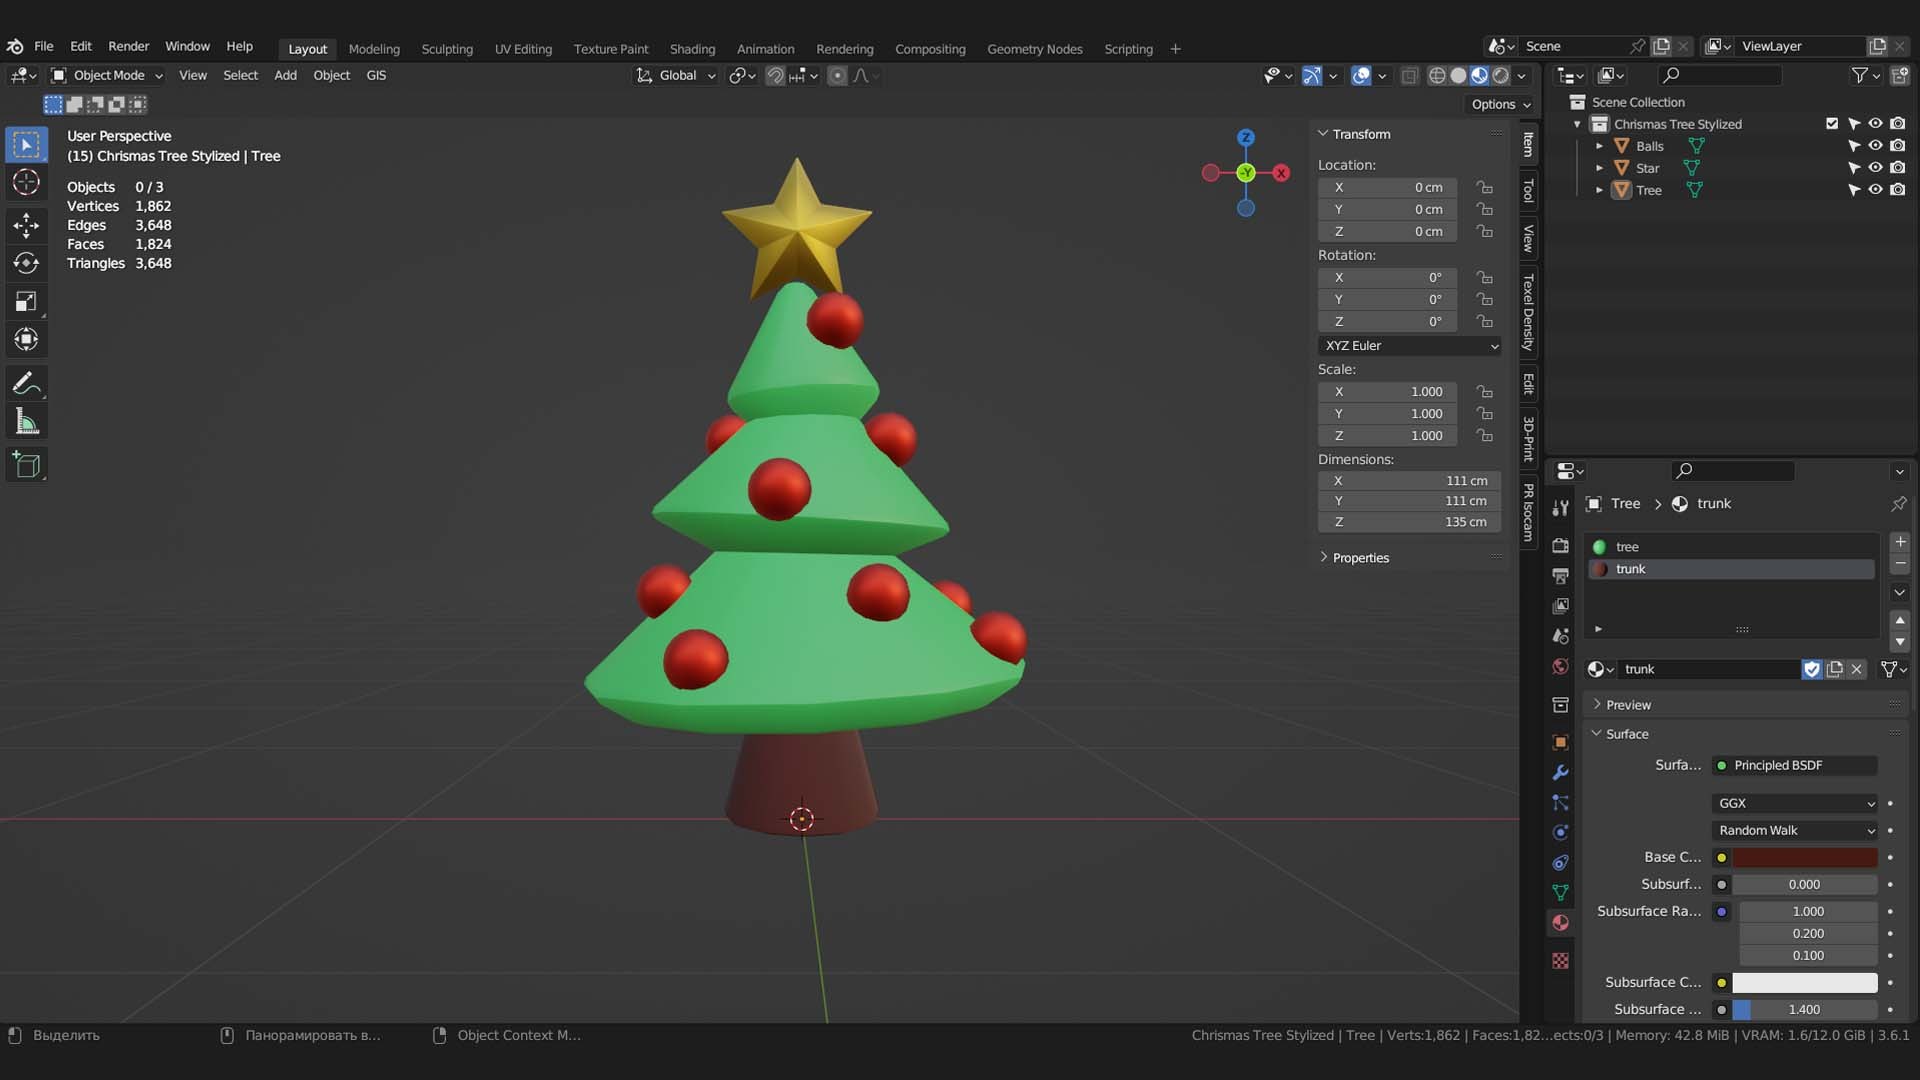The height and width of the screenshot is (1080, 1920).
Task: Hide the Star collection in viewport
Action: tap(1876, 168)
